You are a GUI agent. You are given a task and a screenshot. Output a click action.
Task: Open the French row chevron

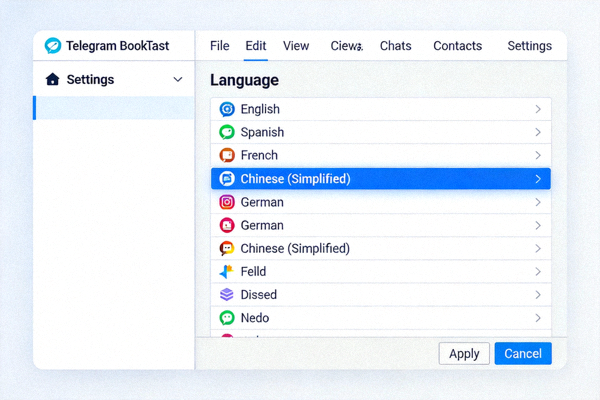point(538,155)
